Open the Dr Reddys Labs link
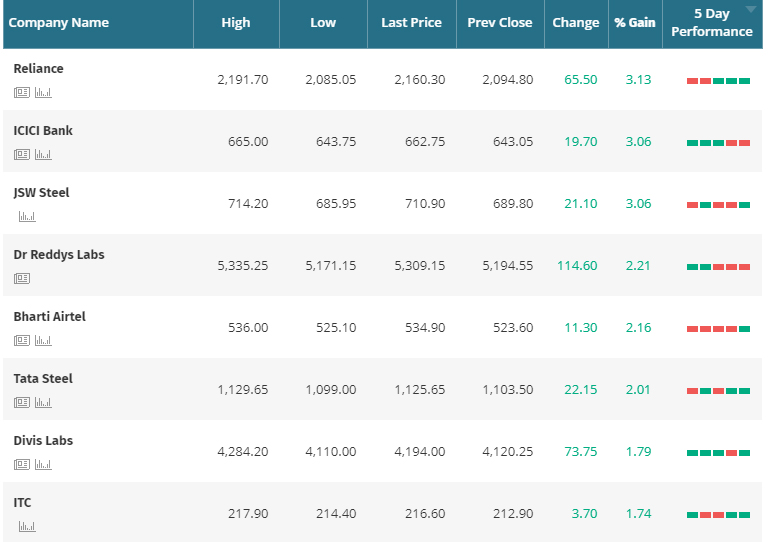 [58, 255]
